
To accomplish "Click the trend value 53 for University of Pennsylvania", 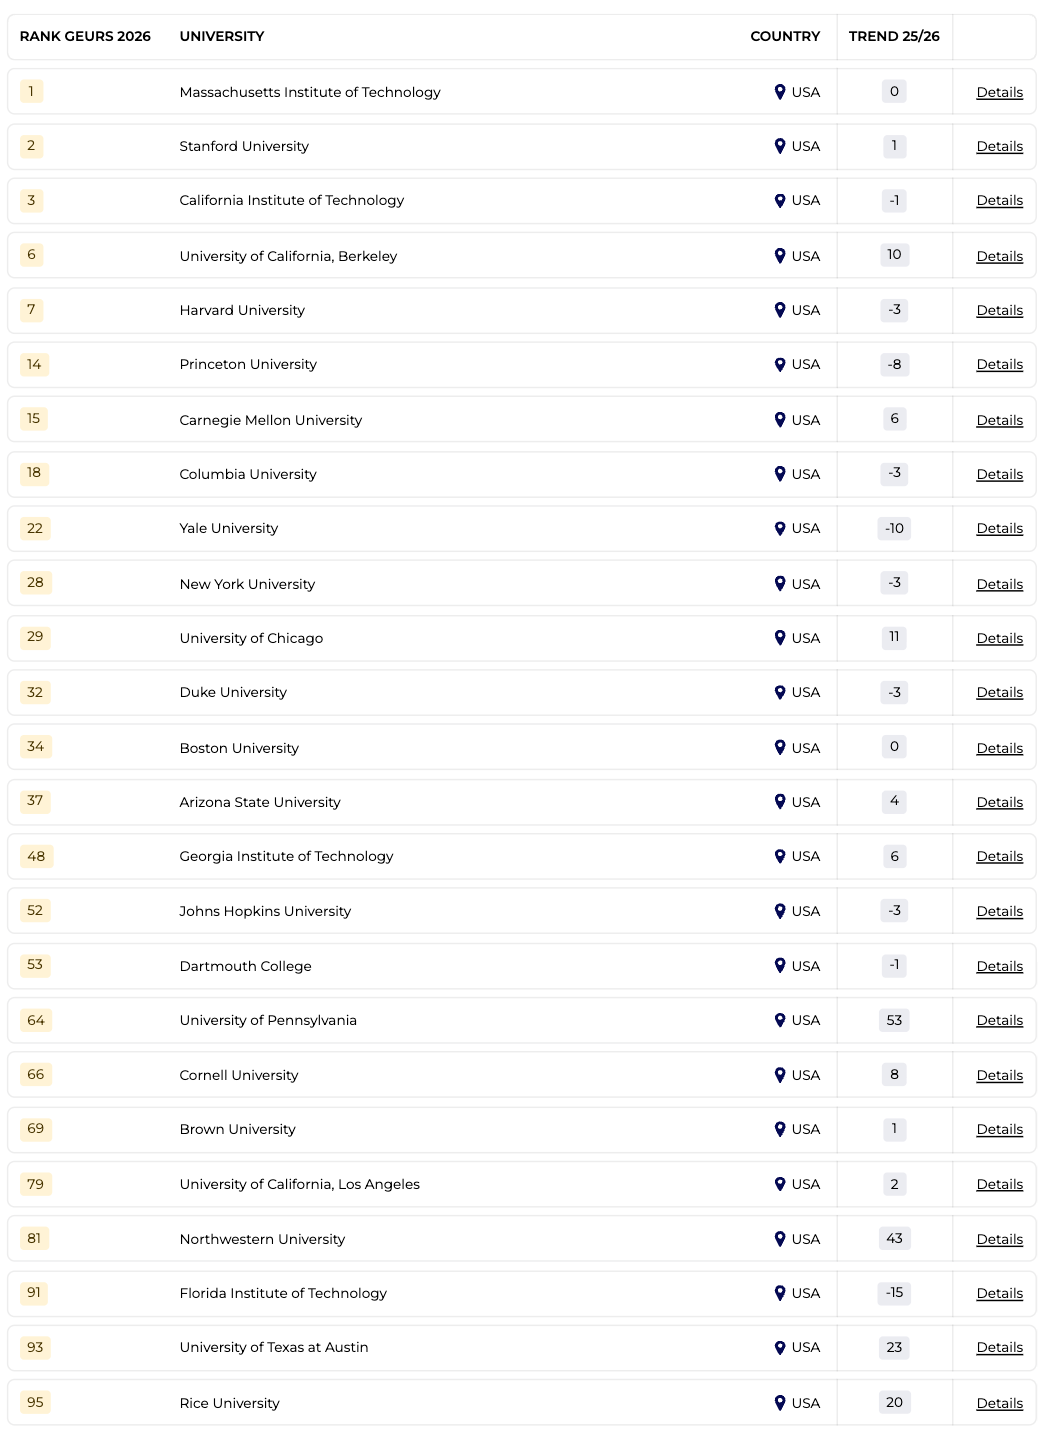I will (893, 1020).
